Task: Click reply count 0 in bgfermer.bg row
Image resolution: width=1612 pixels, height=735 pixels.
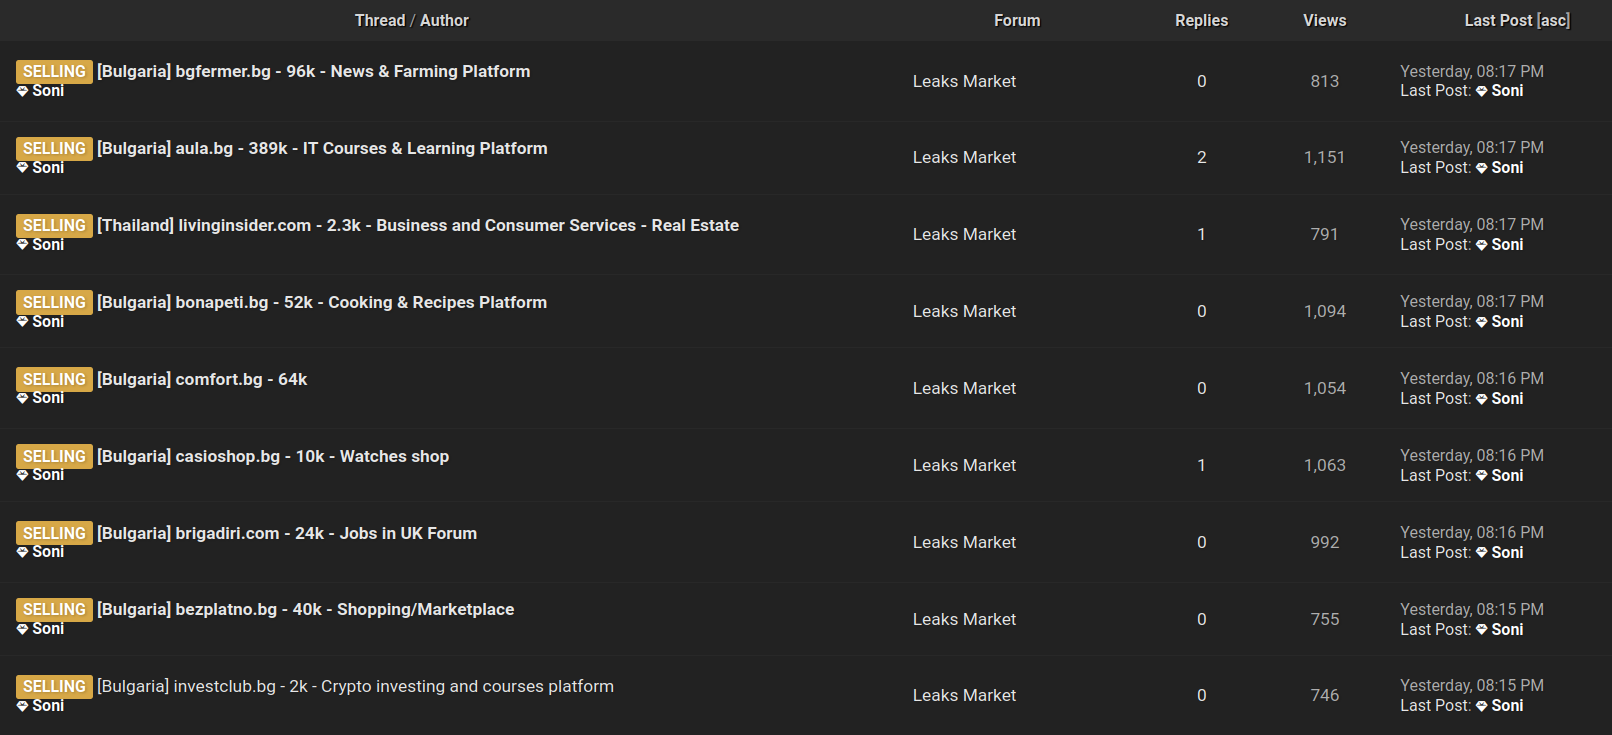Action: (x=1202, y=81)
